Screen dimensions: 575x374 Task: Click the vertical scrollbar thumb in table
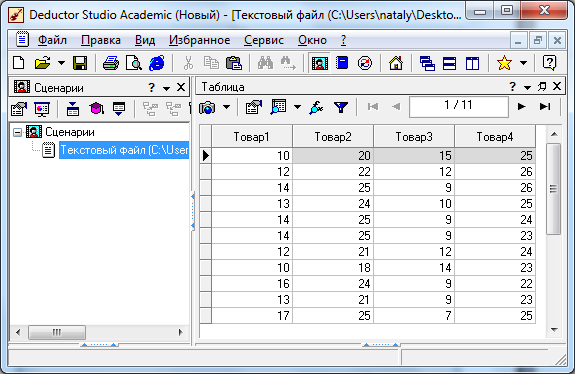(554, 189)
